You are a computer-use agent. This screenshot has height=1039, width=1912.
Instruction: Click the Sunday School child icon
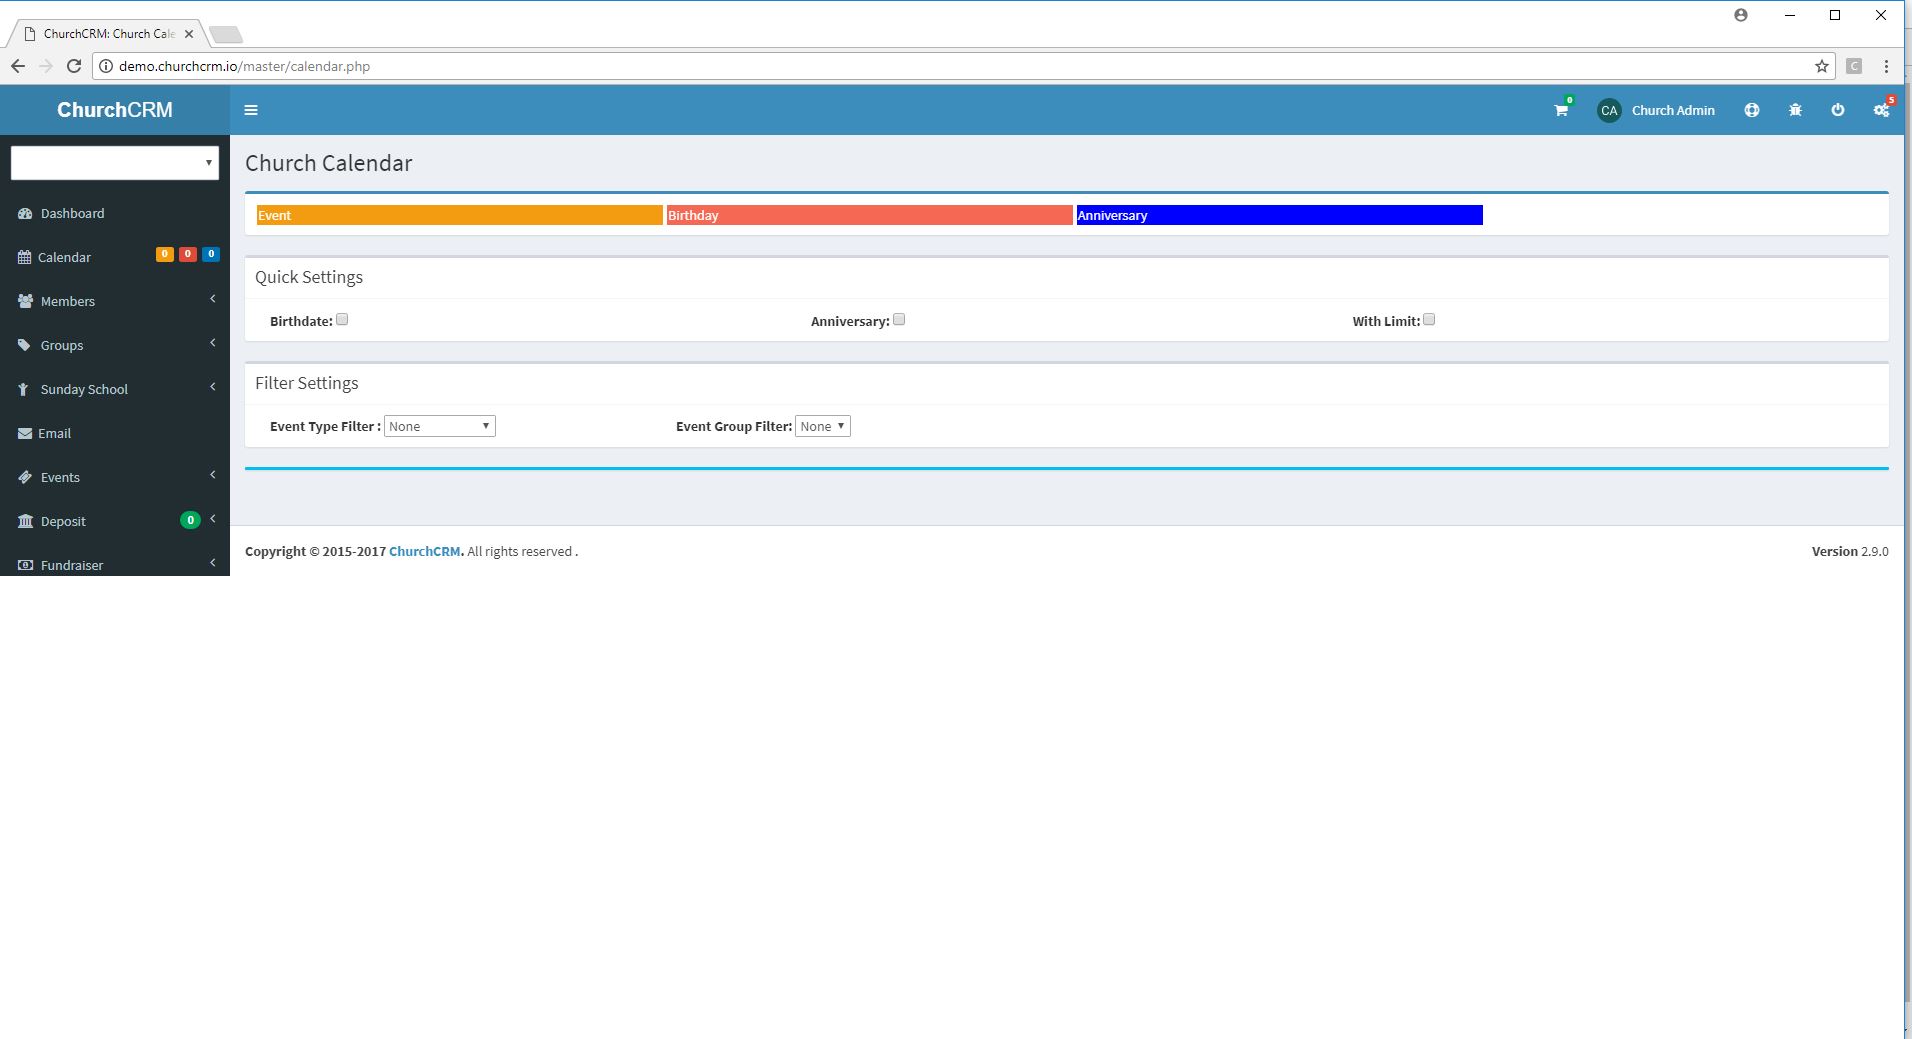pos(23,389)
